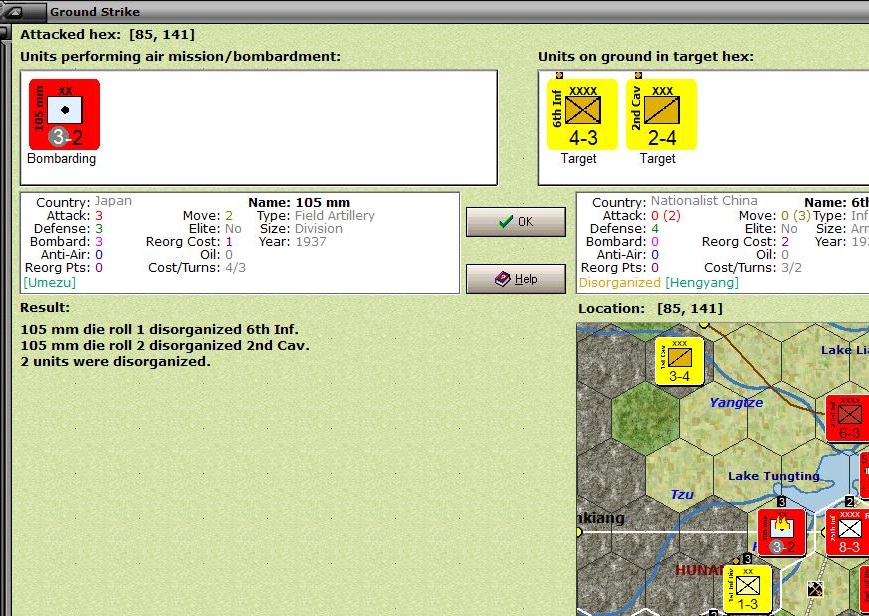Image resolution: width=869 pixels, height=616 pixels.
Task: Select the 2nd Cav target counter
Action: point(661,114)
